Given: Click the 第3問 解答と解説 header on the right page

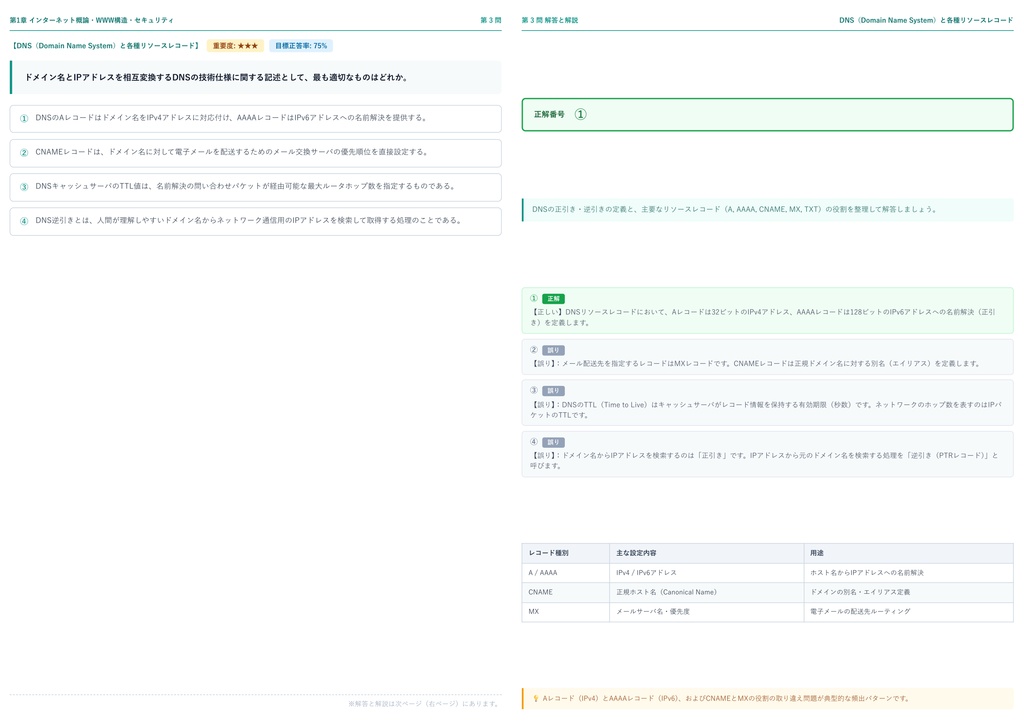Looking at the screenshot, I should point(550,20).
